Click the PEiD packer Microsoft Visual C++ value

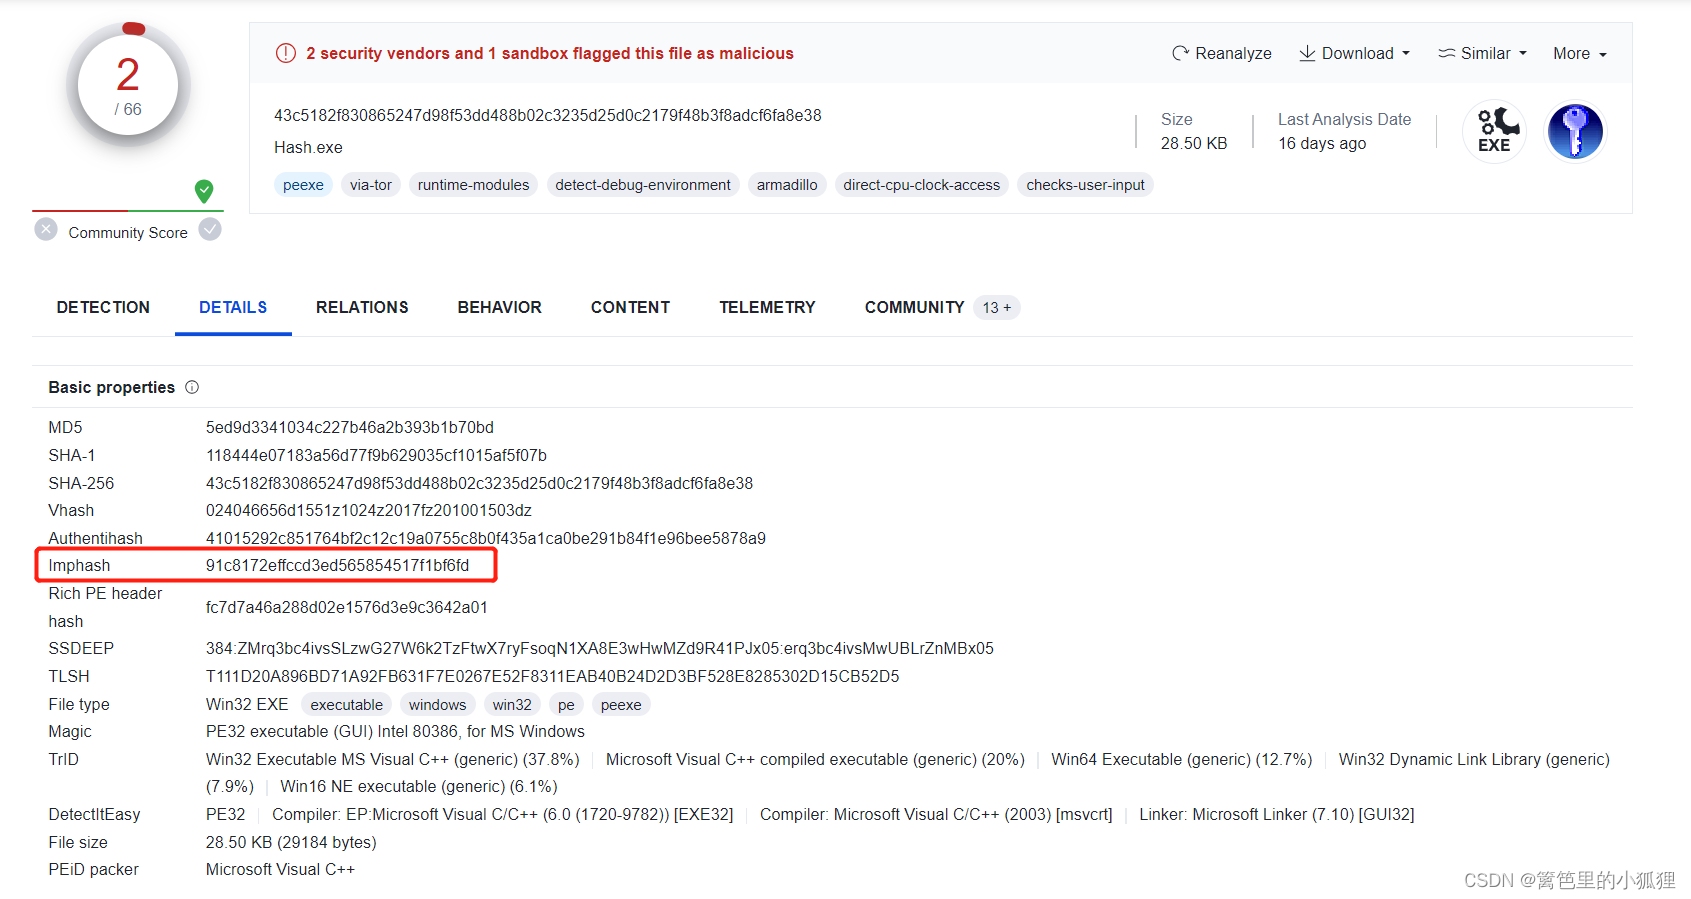click(280, 870)
